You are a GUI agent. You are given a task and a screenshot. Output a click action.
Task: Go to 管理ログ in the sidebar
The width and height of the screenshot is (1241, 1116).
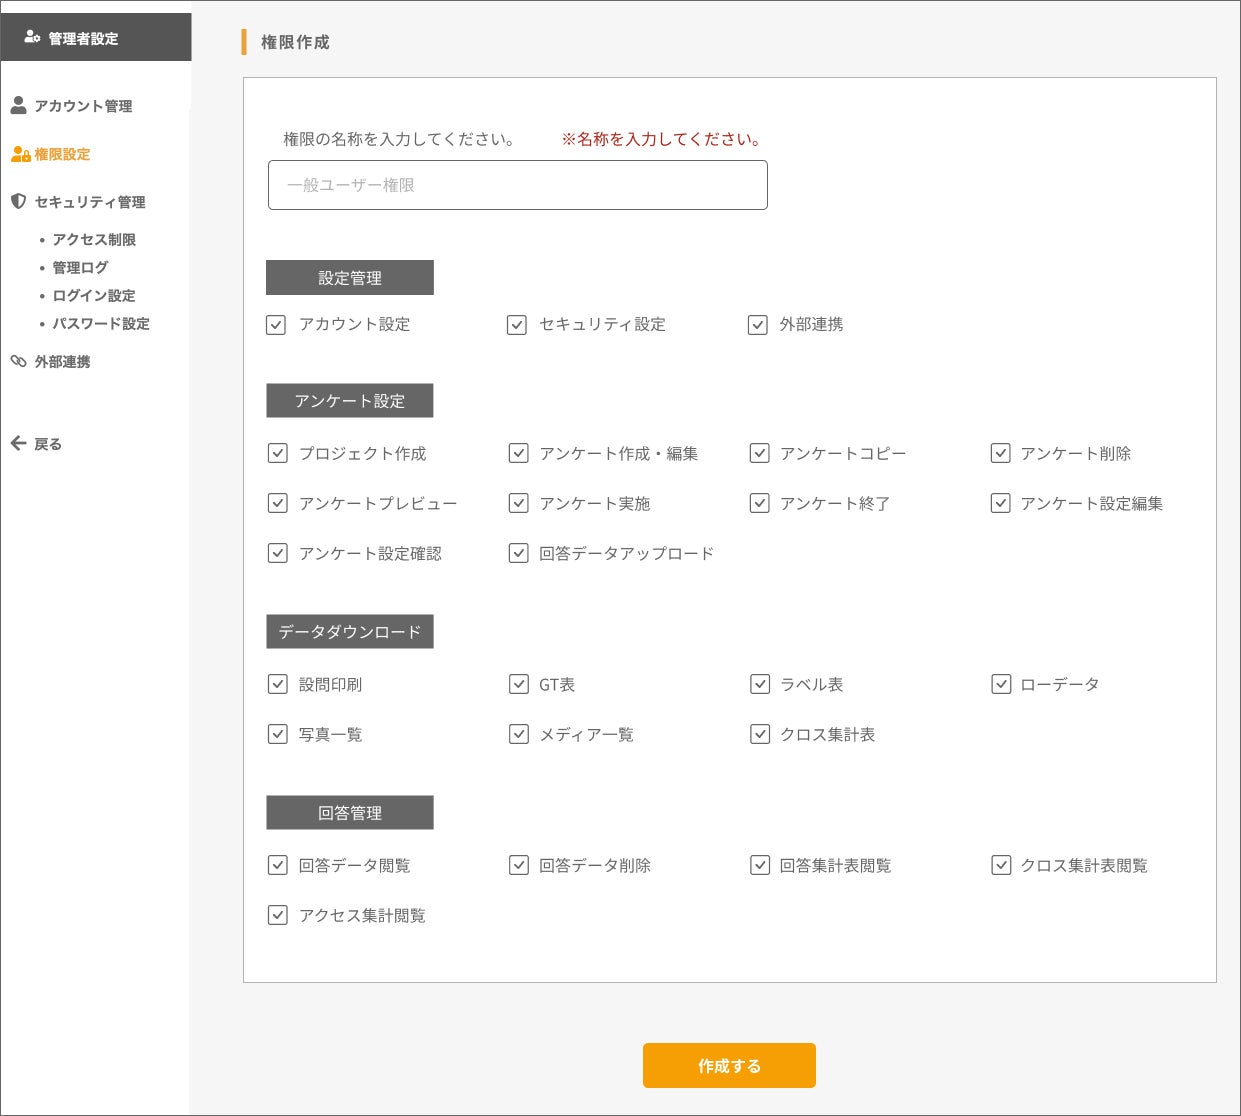point(80,268)
